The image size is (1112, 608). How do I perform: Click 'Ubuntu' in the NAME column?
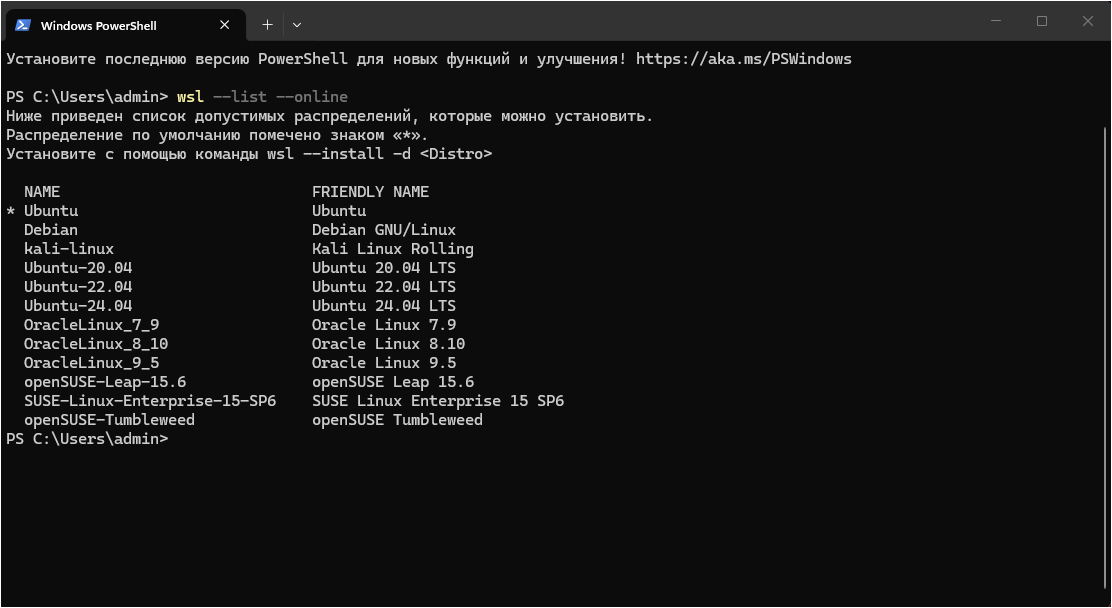51,211
